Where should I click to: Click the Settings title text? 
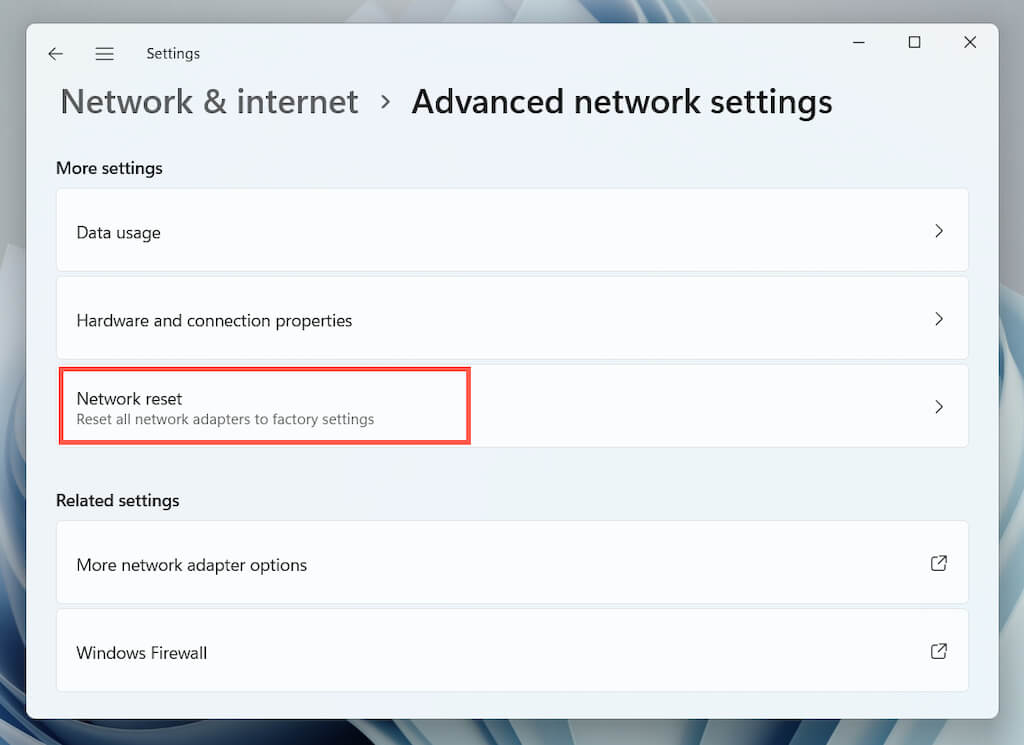click(x=173, y=54)
